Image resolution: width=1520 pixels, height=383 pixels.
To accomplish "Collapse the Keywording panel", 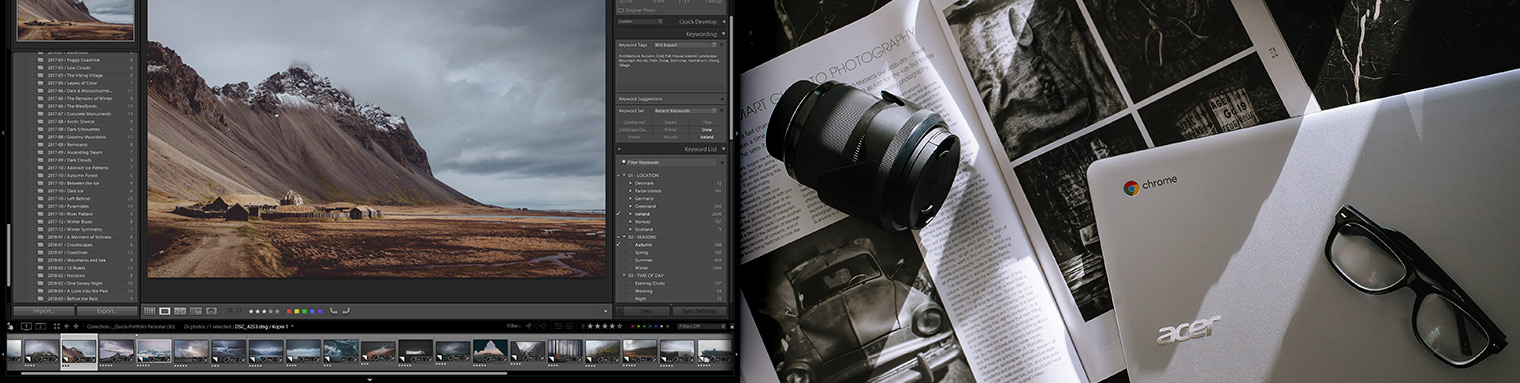I will (724, 34).
